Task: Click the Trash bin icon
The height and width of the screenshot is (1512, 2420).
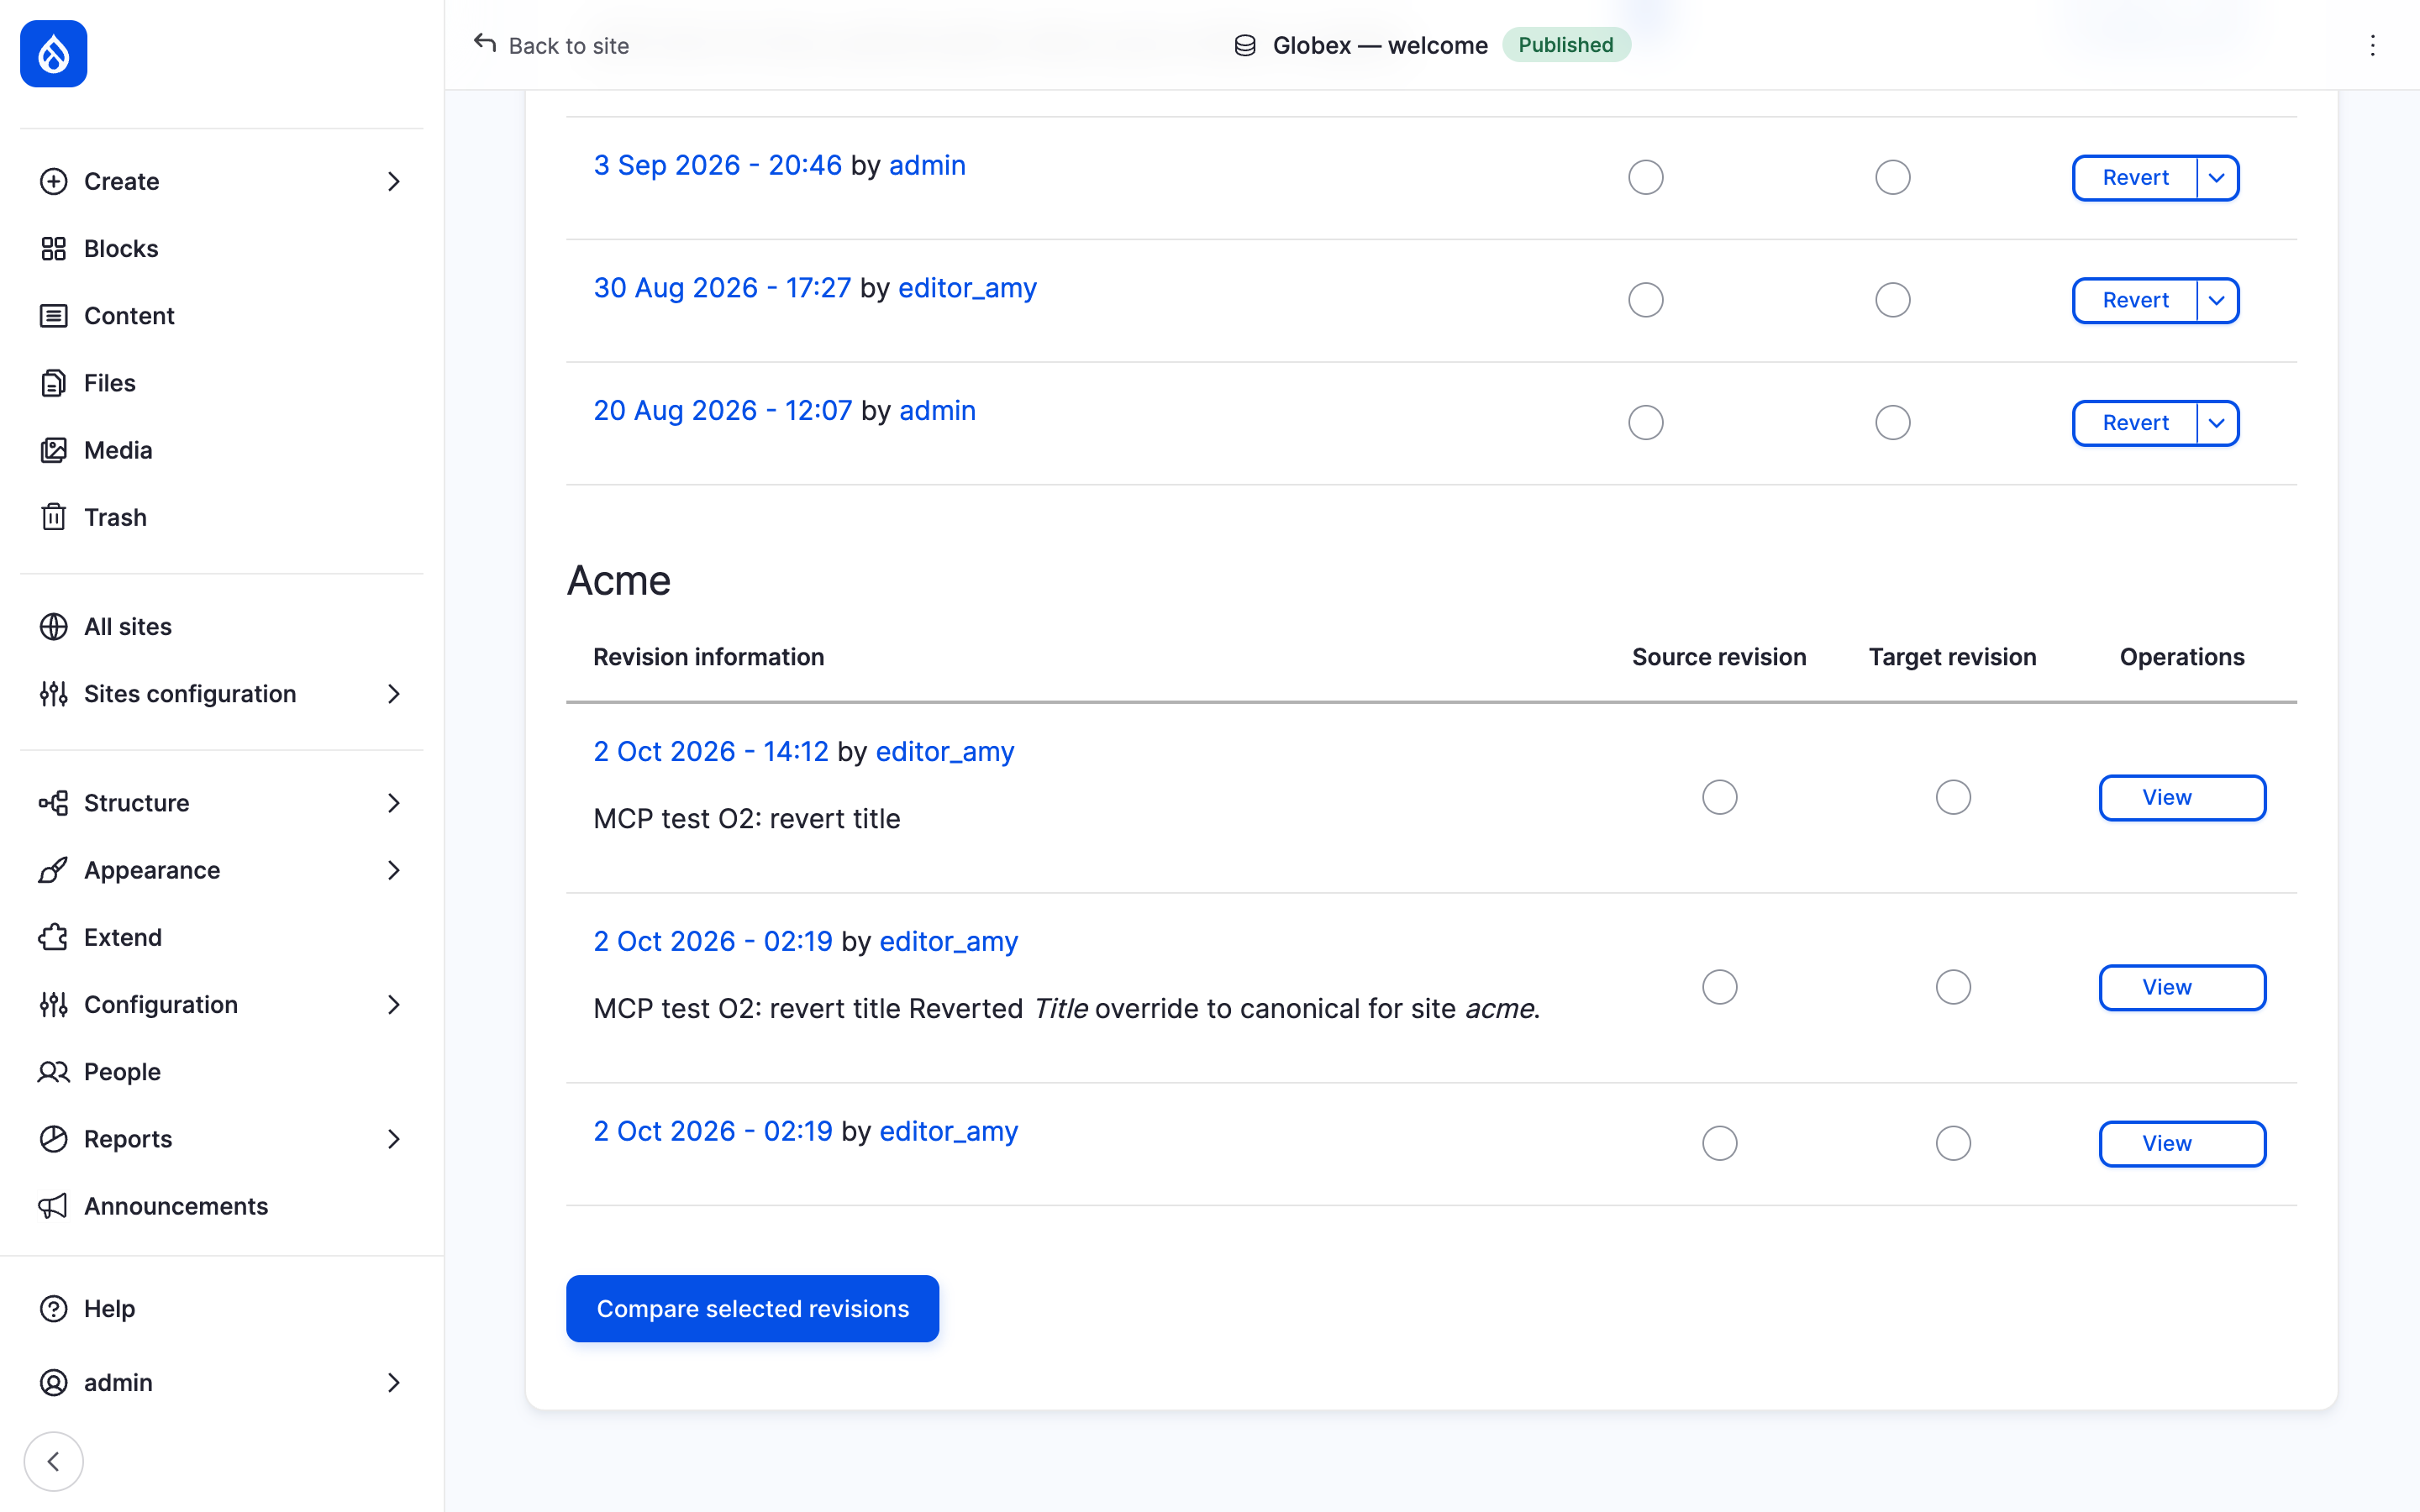Action: 54,517
